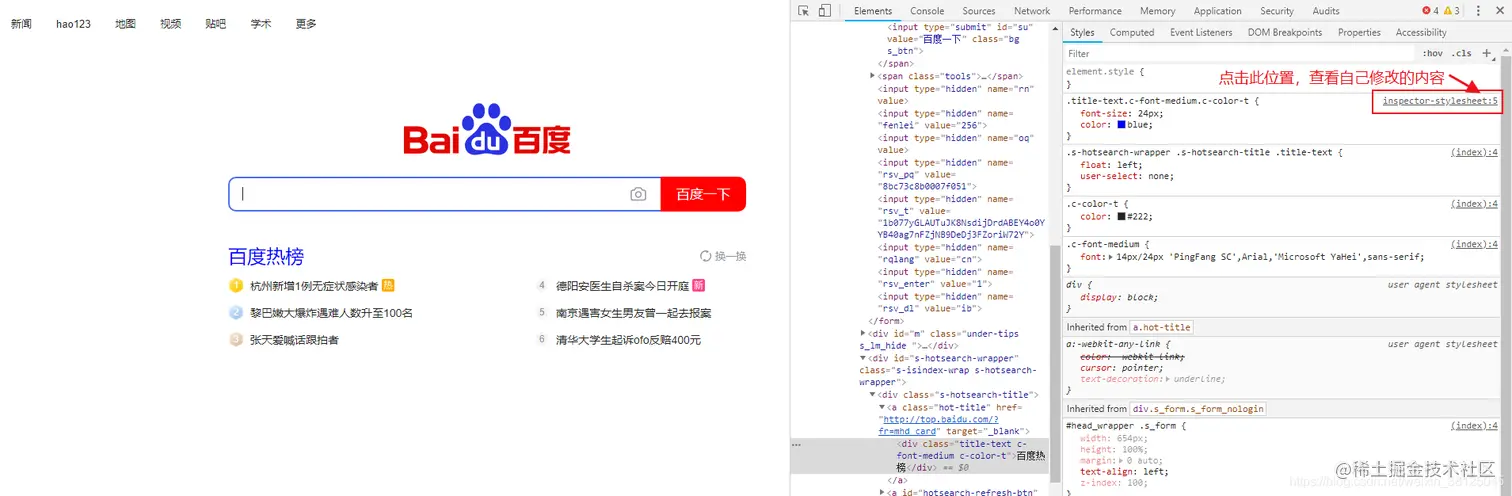Click the DOM node ellipsis actions icon

797,444
